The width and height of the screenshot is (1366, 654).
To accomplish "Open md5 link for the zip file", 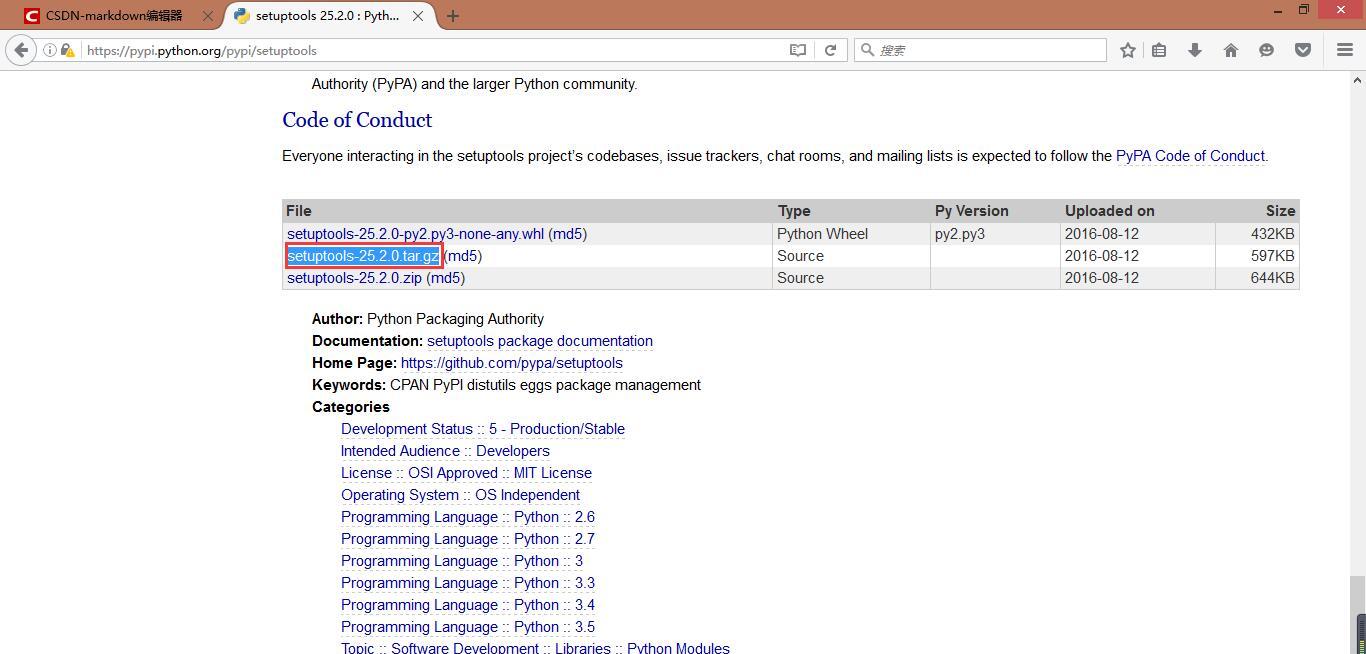I will point(445,278).
